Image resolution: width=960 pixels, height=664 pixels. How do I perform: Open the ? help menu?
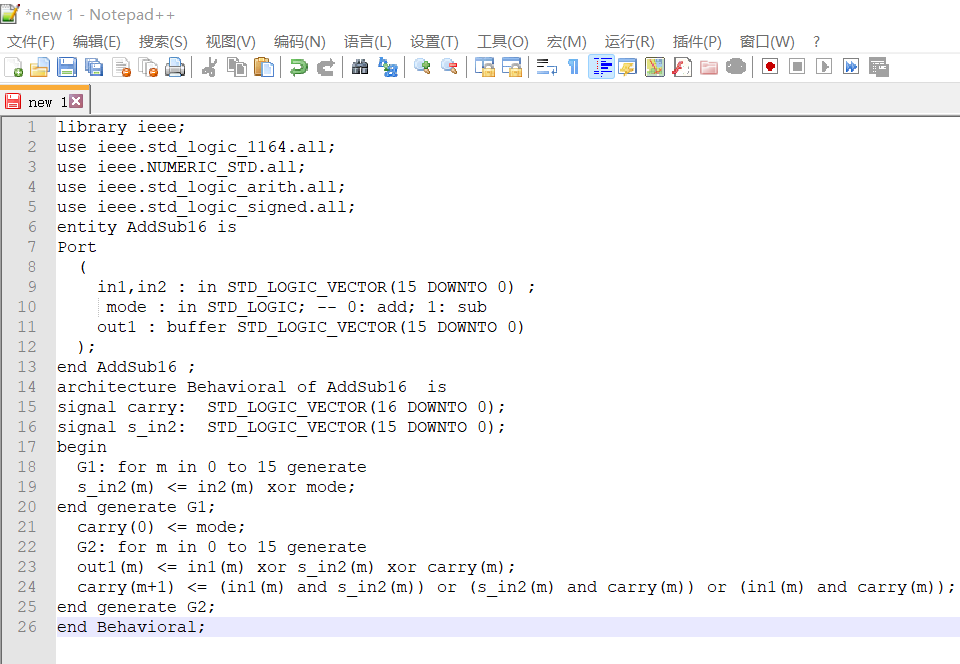tap(816, 42)
